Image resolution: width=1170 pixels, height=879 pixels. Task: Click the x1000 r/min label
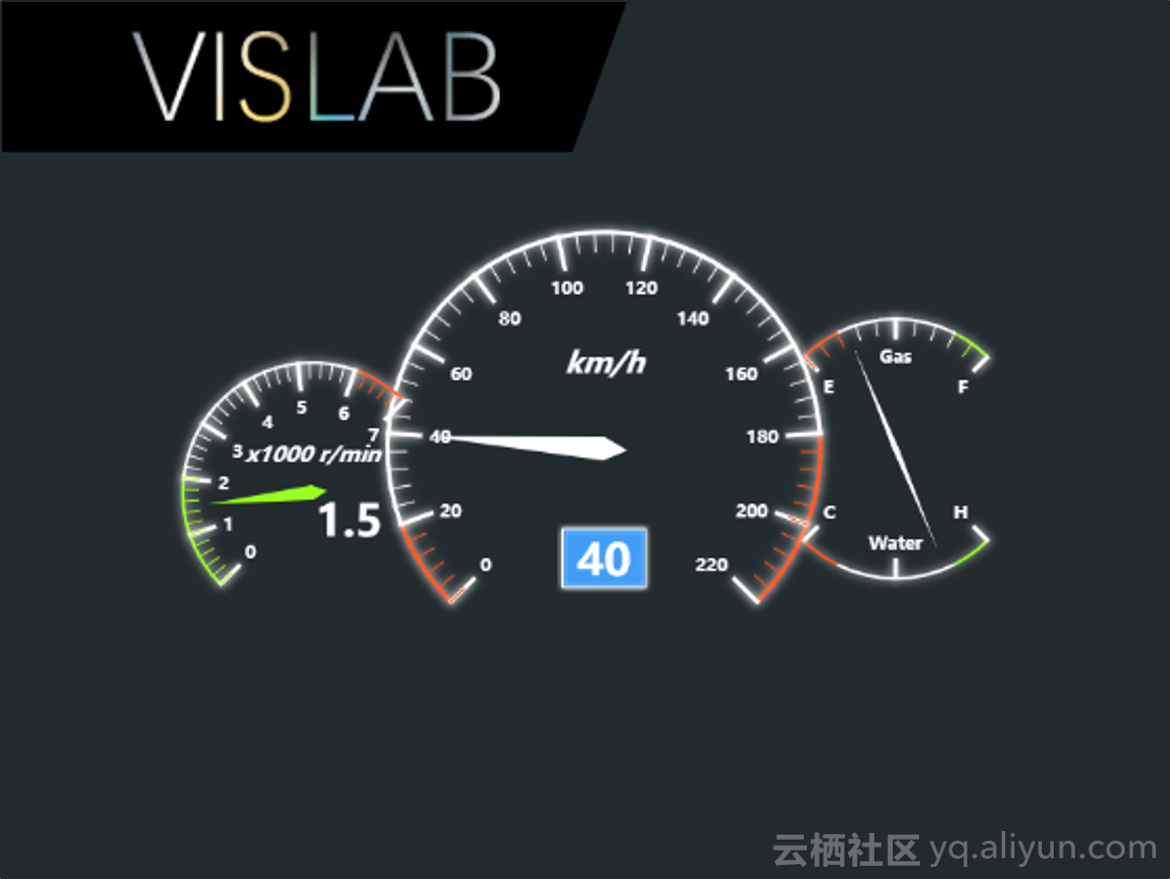pos(314,454)
